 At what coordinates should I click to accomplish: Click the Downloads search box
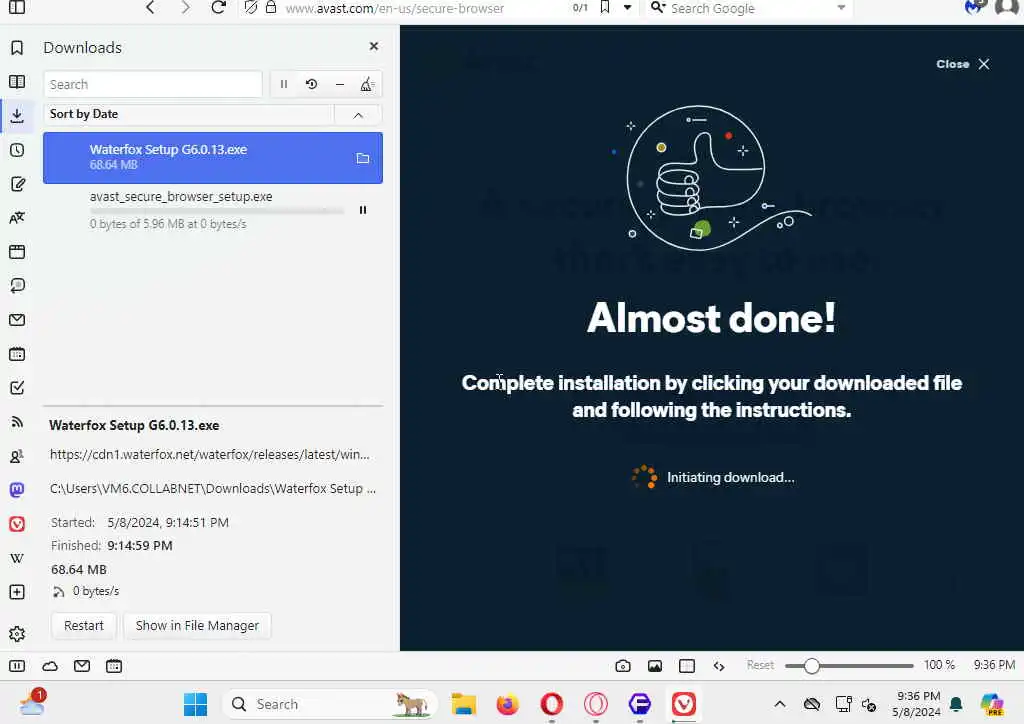153,84
